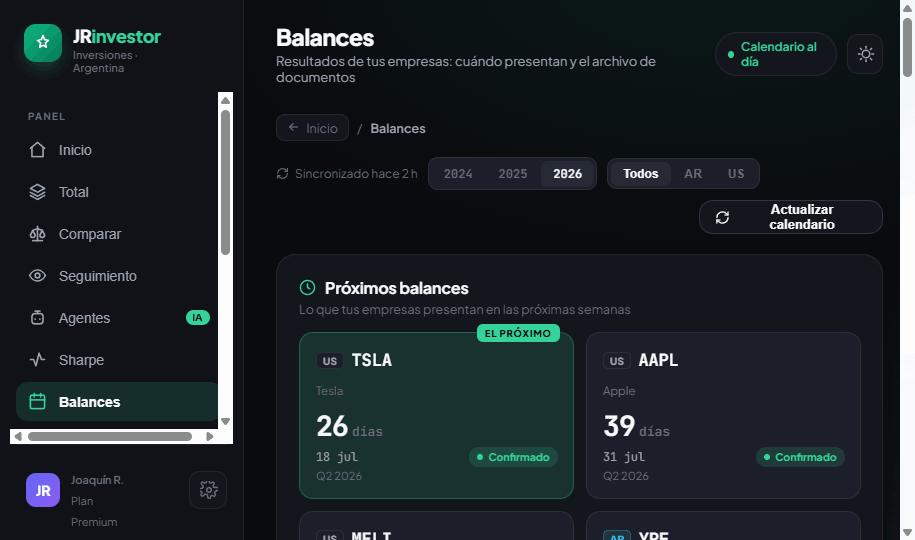The height and width of the screenshot is (540, 915).
Task: Click the Balances breadcrumb text
Action: 398,128
